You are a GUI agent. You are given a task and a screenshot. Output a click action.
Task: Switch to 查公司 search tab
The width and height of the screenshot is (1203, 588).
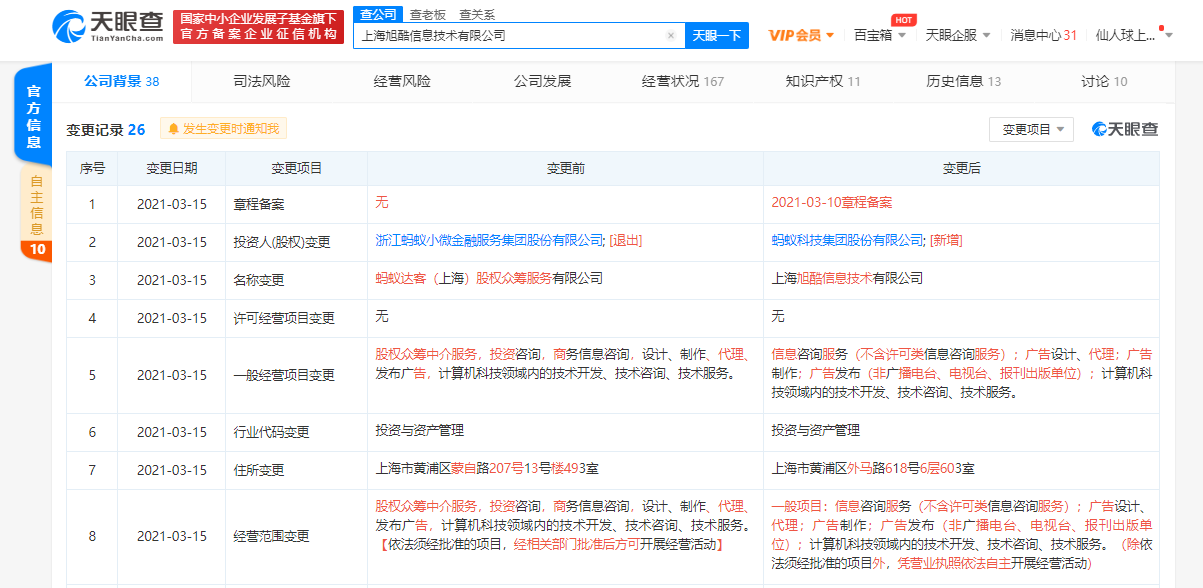pyautogui.click(x=378, y=14)
